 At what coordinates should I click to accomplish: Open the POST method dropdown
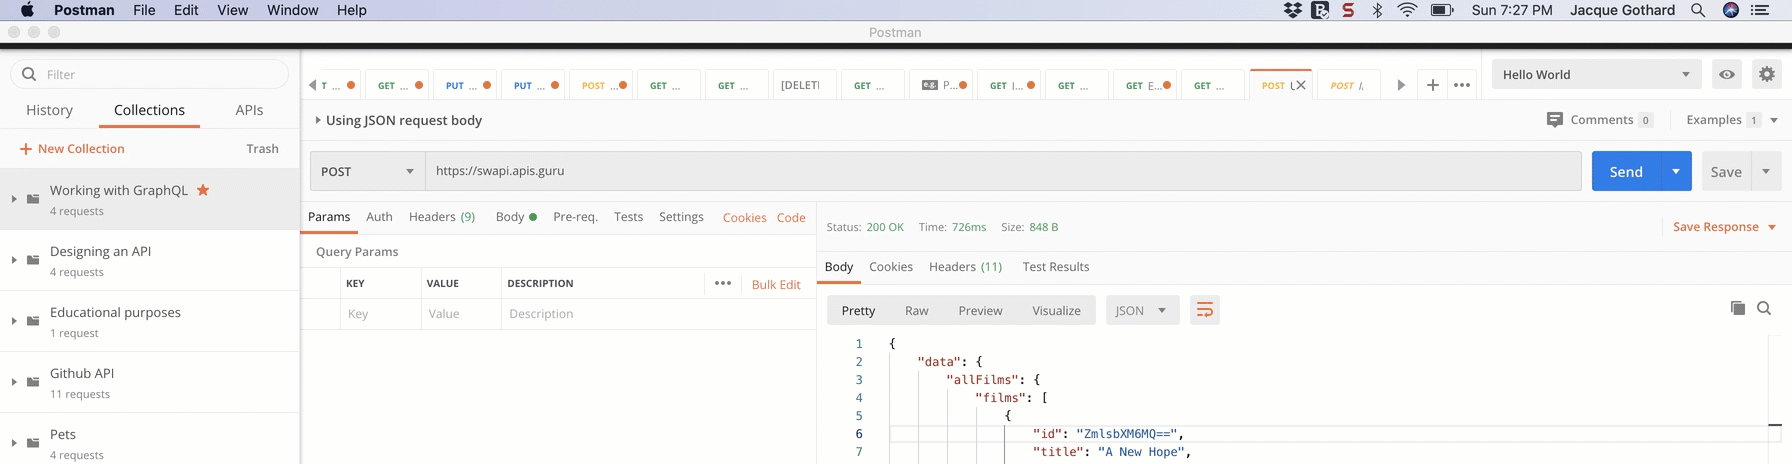coord(367,171)
